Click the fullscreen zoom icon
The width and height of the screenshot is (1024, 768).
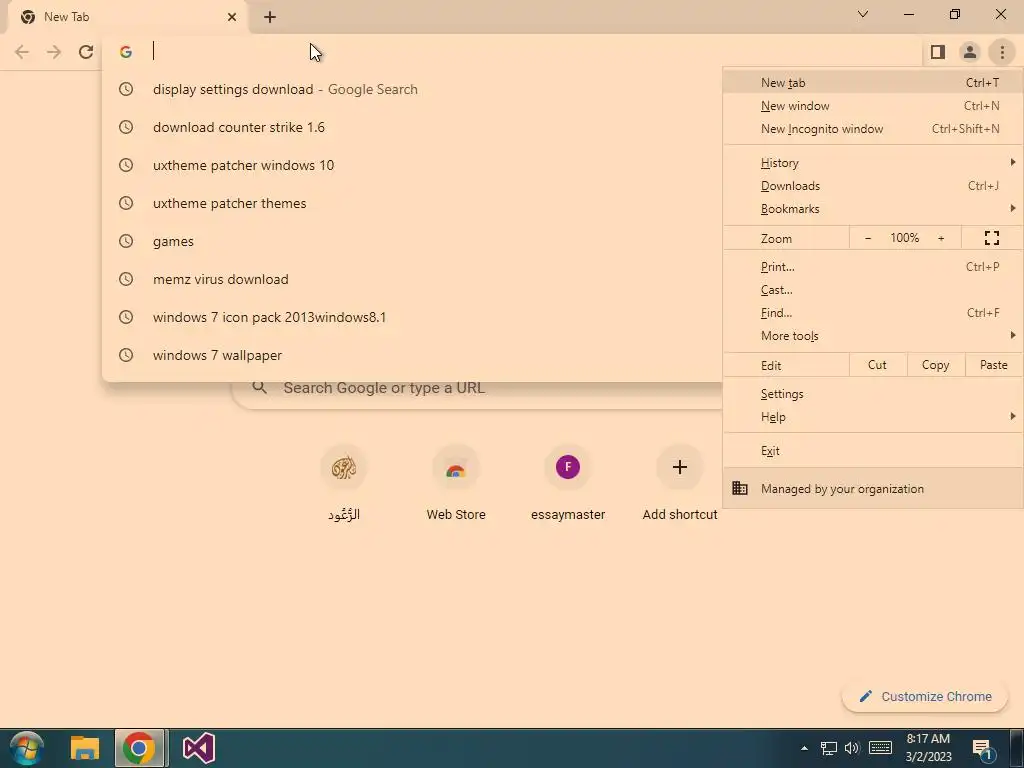click(991, 238)
